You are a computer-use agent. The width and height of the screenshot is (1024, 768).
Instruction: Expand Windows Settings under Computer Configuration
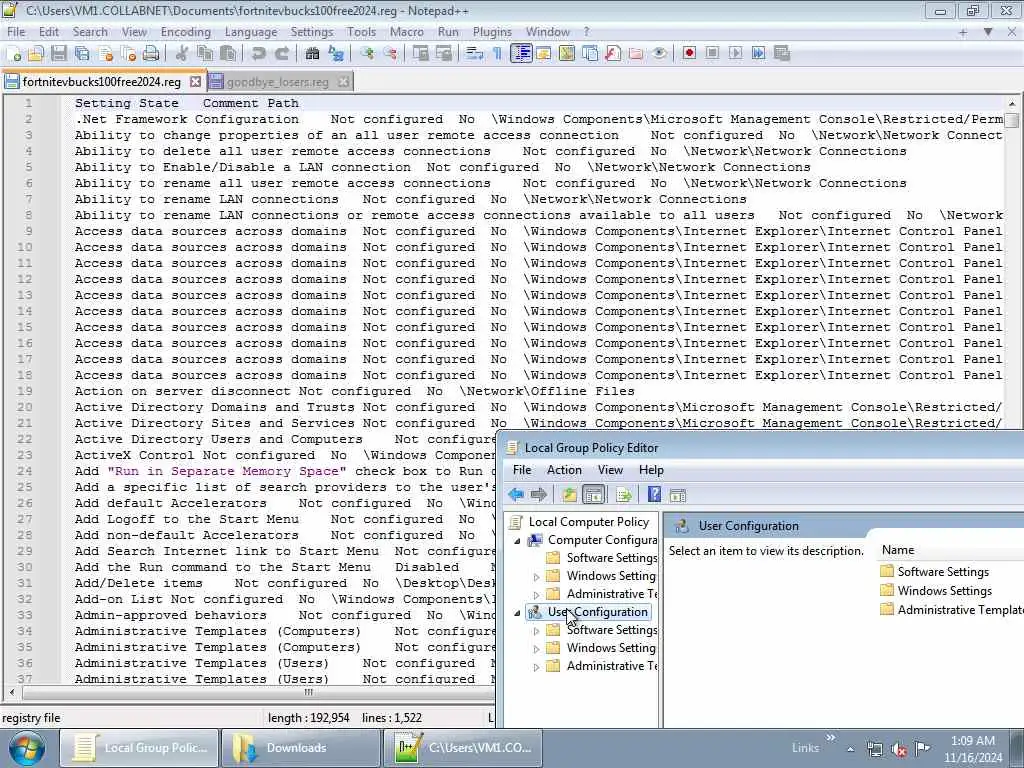(x=536, y=576)
